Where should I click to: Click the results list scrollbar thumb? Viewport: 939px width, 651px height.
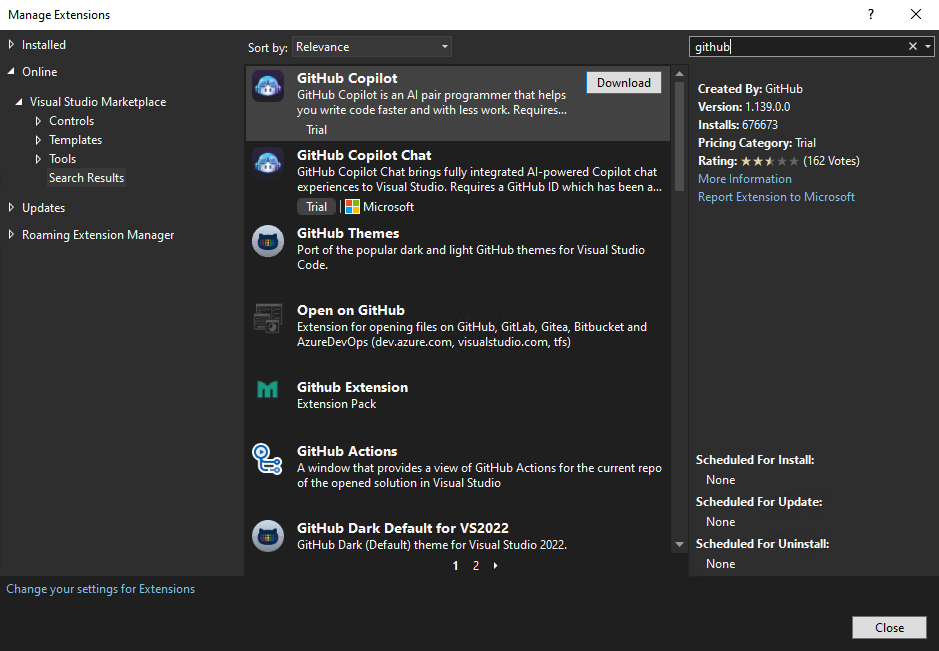click(679, 137)
